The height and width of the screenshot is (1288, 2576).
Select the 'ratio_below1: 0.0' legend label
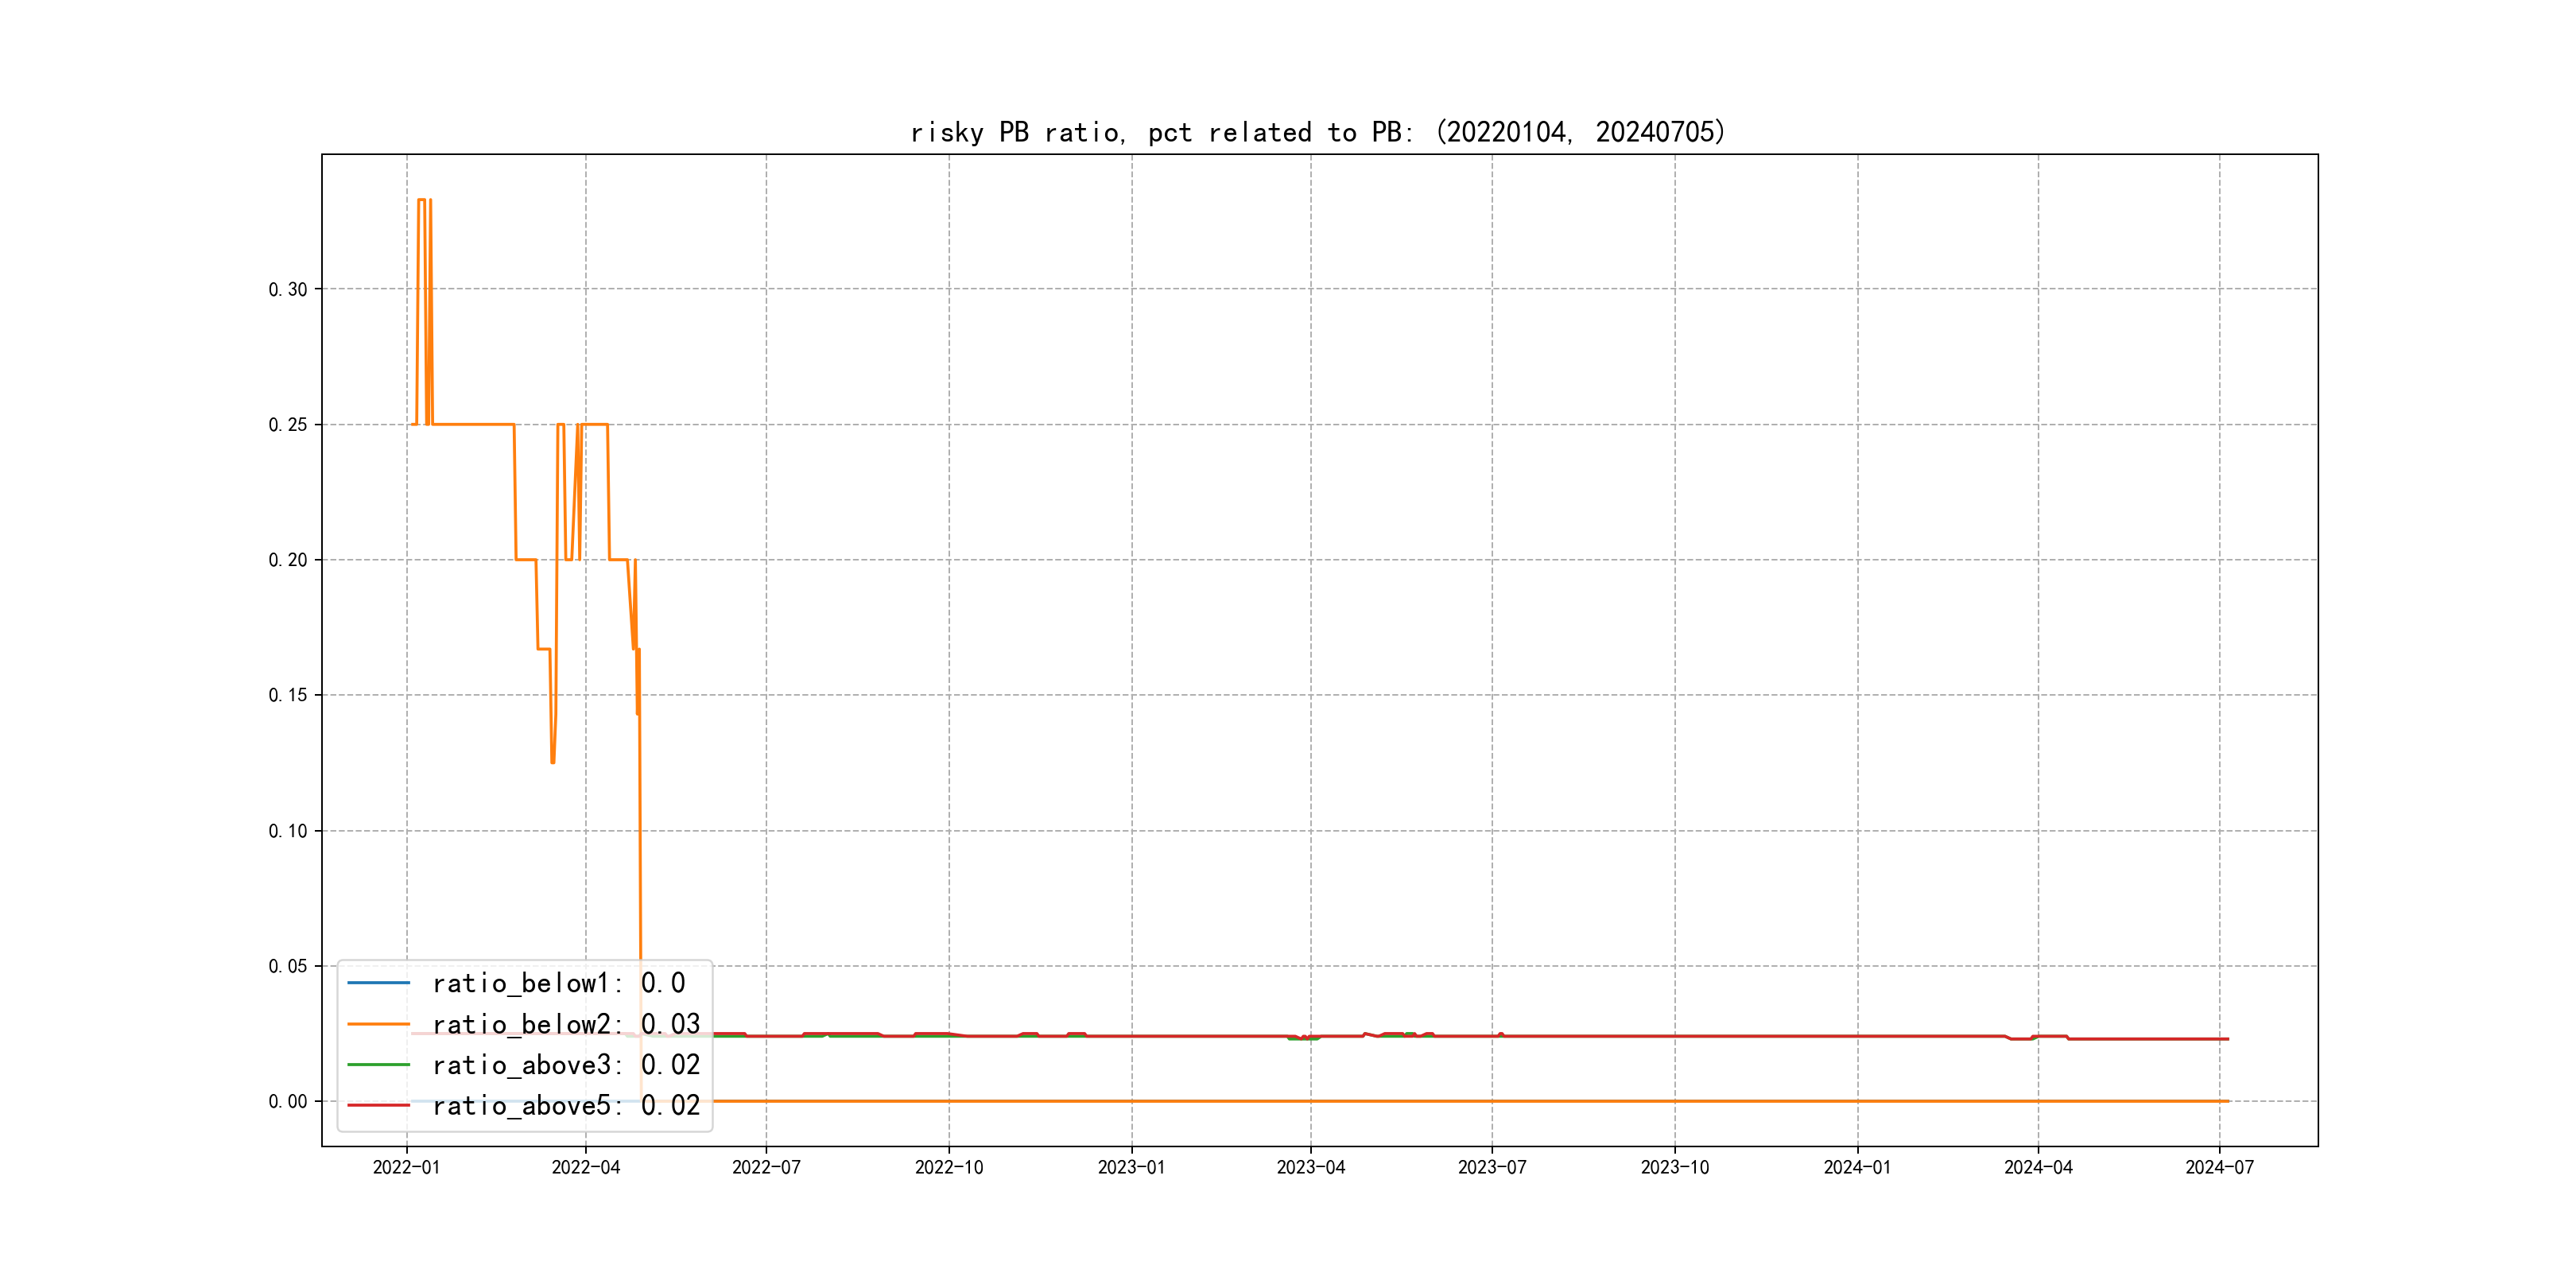tap(558, 983)
